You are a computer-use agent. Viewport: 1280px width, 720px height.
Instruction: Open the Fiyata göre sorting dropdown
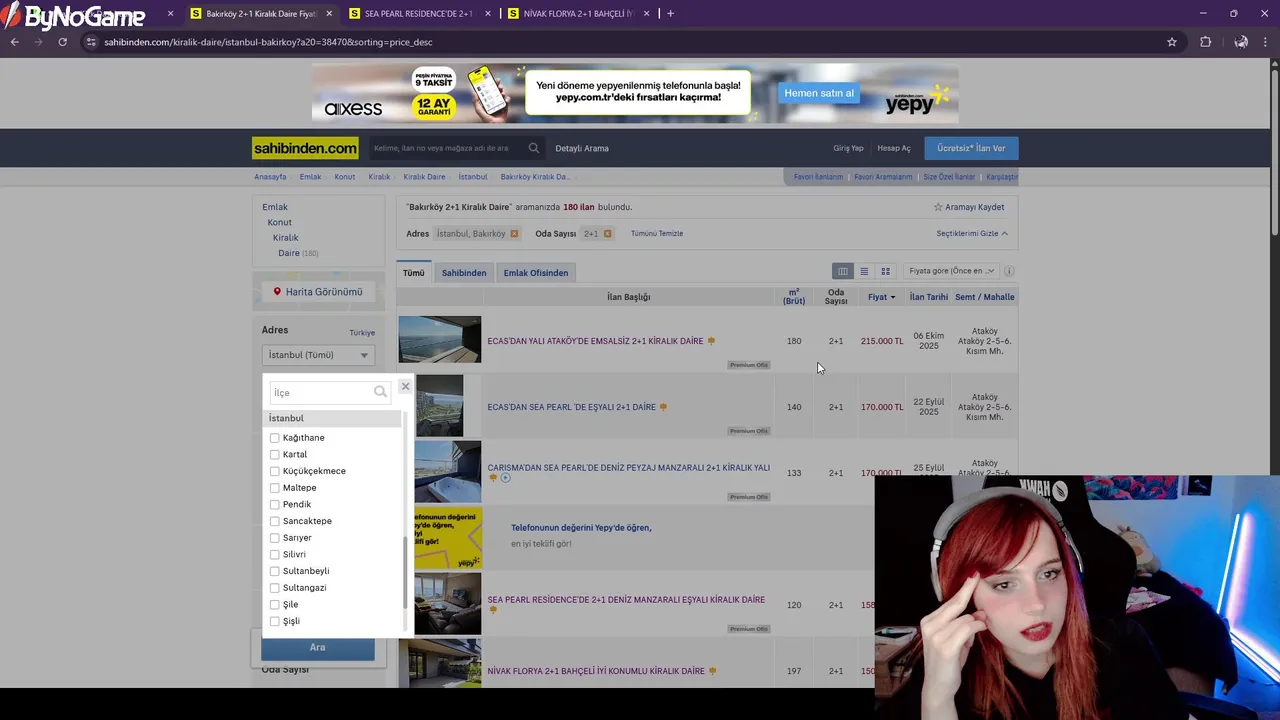[x=950, y=271]
